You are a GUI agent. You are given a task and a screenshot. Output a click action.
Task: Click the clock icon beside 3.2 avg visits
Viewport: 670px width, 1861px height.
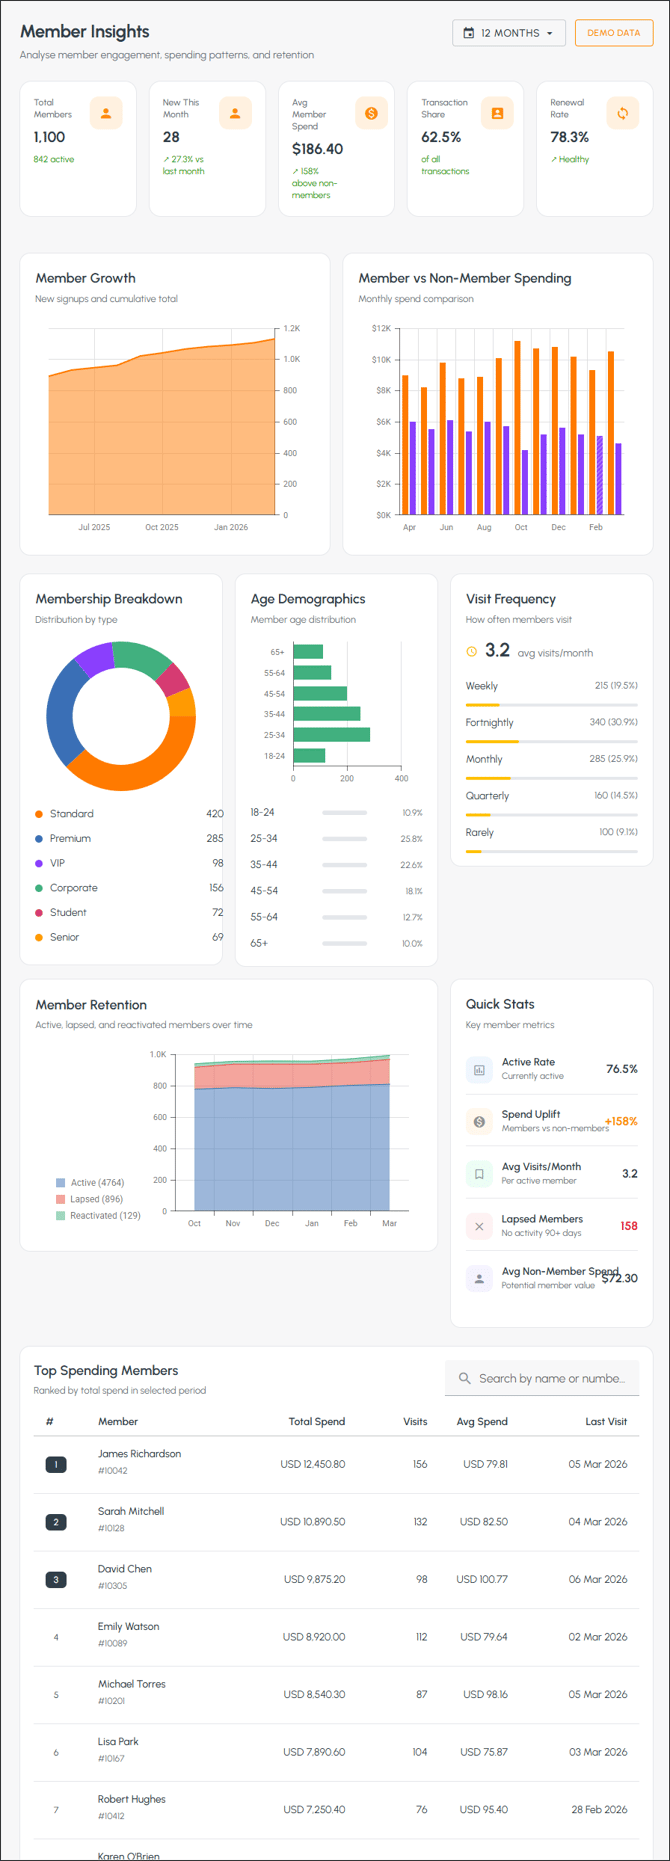click(472, 651)
